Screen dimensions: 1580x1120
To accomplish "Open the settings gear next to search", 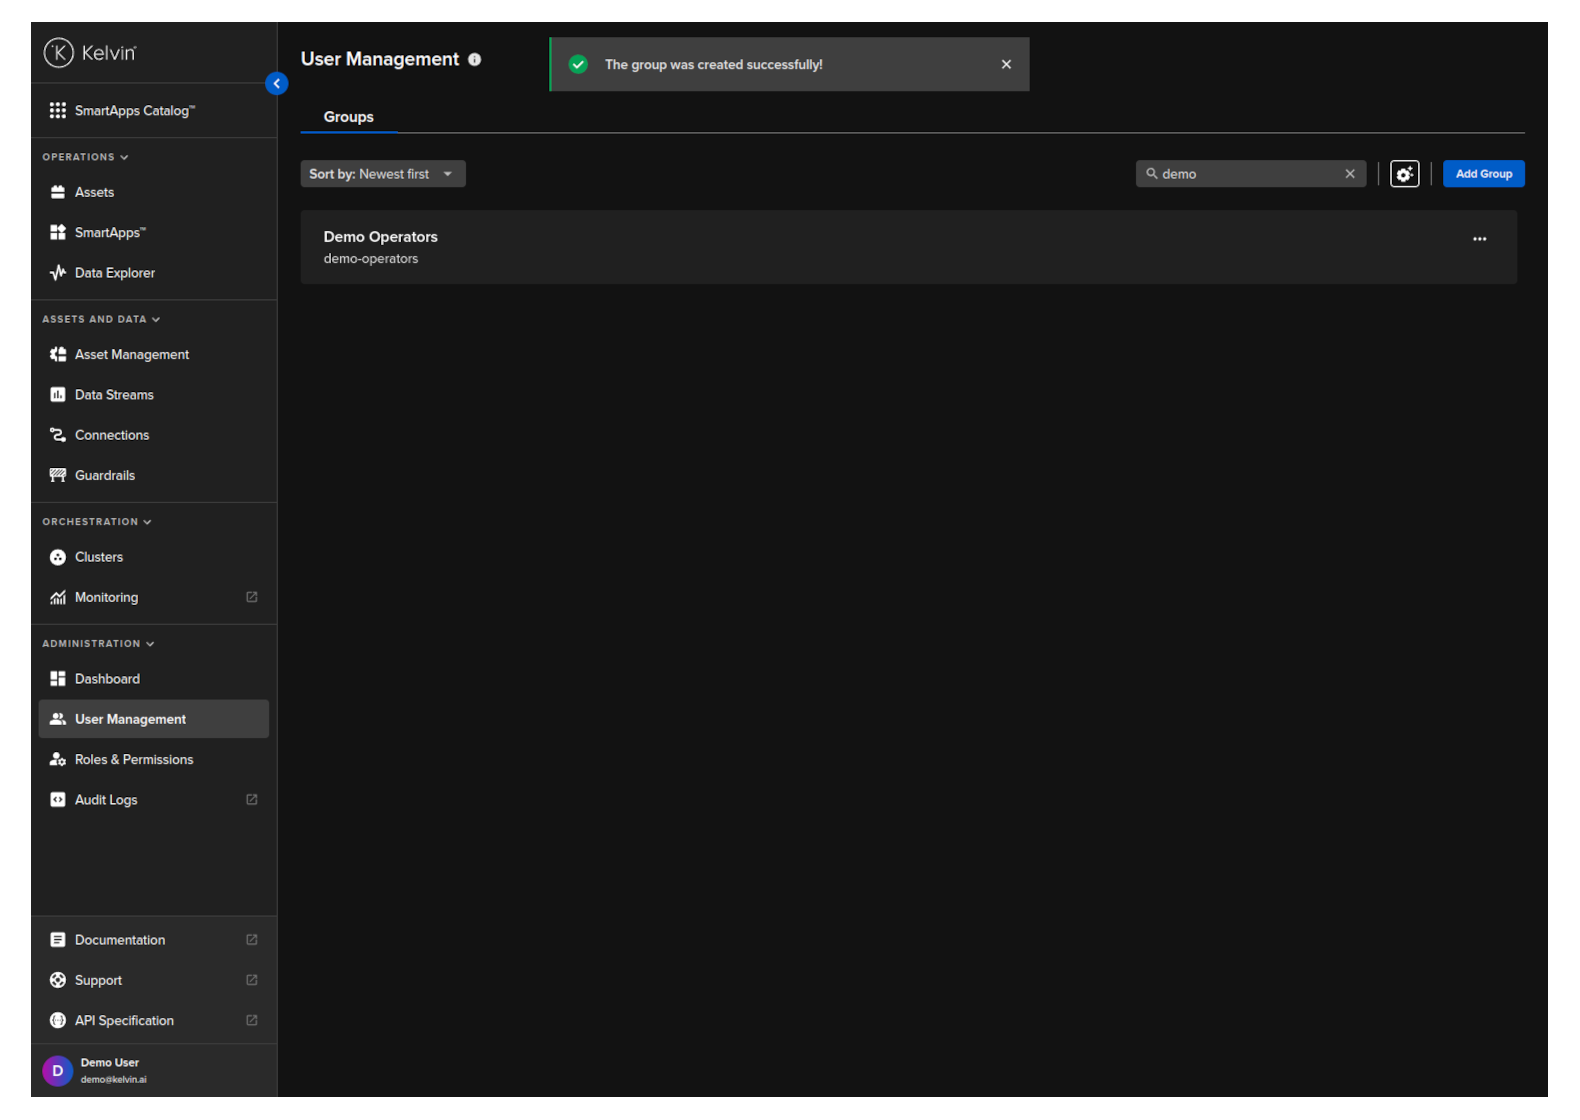I will click(x=1404, y=174).
